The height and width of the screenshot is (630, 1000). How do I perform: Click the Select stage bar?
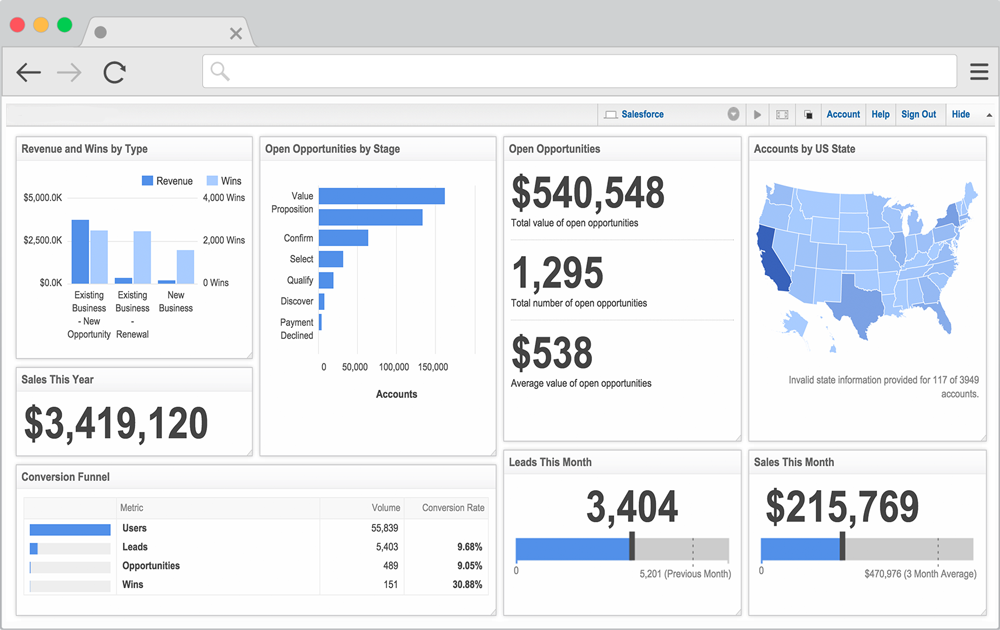tap(331, 259)
